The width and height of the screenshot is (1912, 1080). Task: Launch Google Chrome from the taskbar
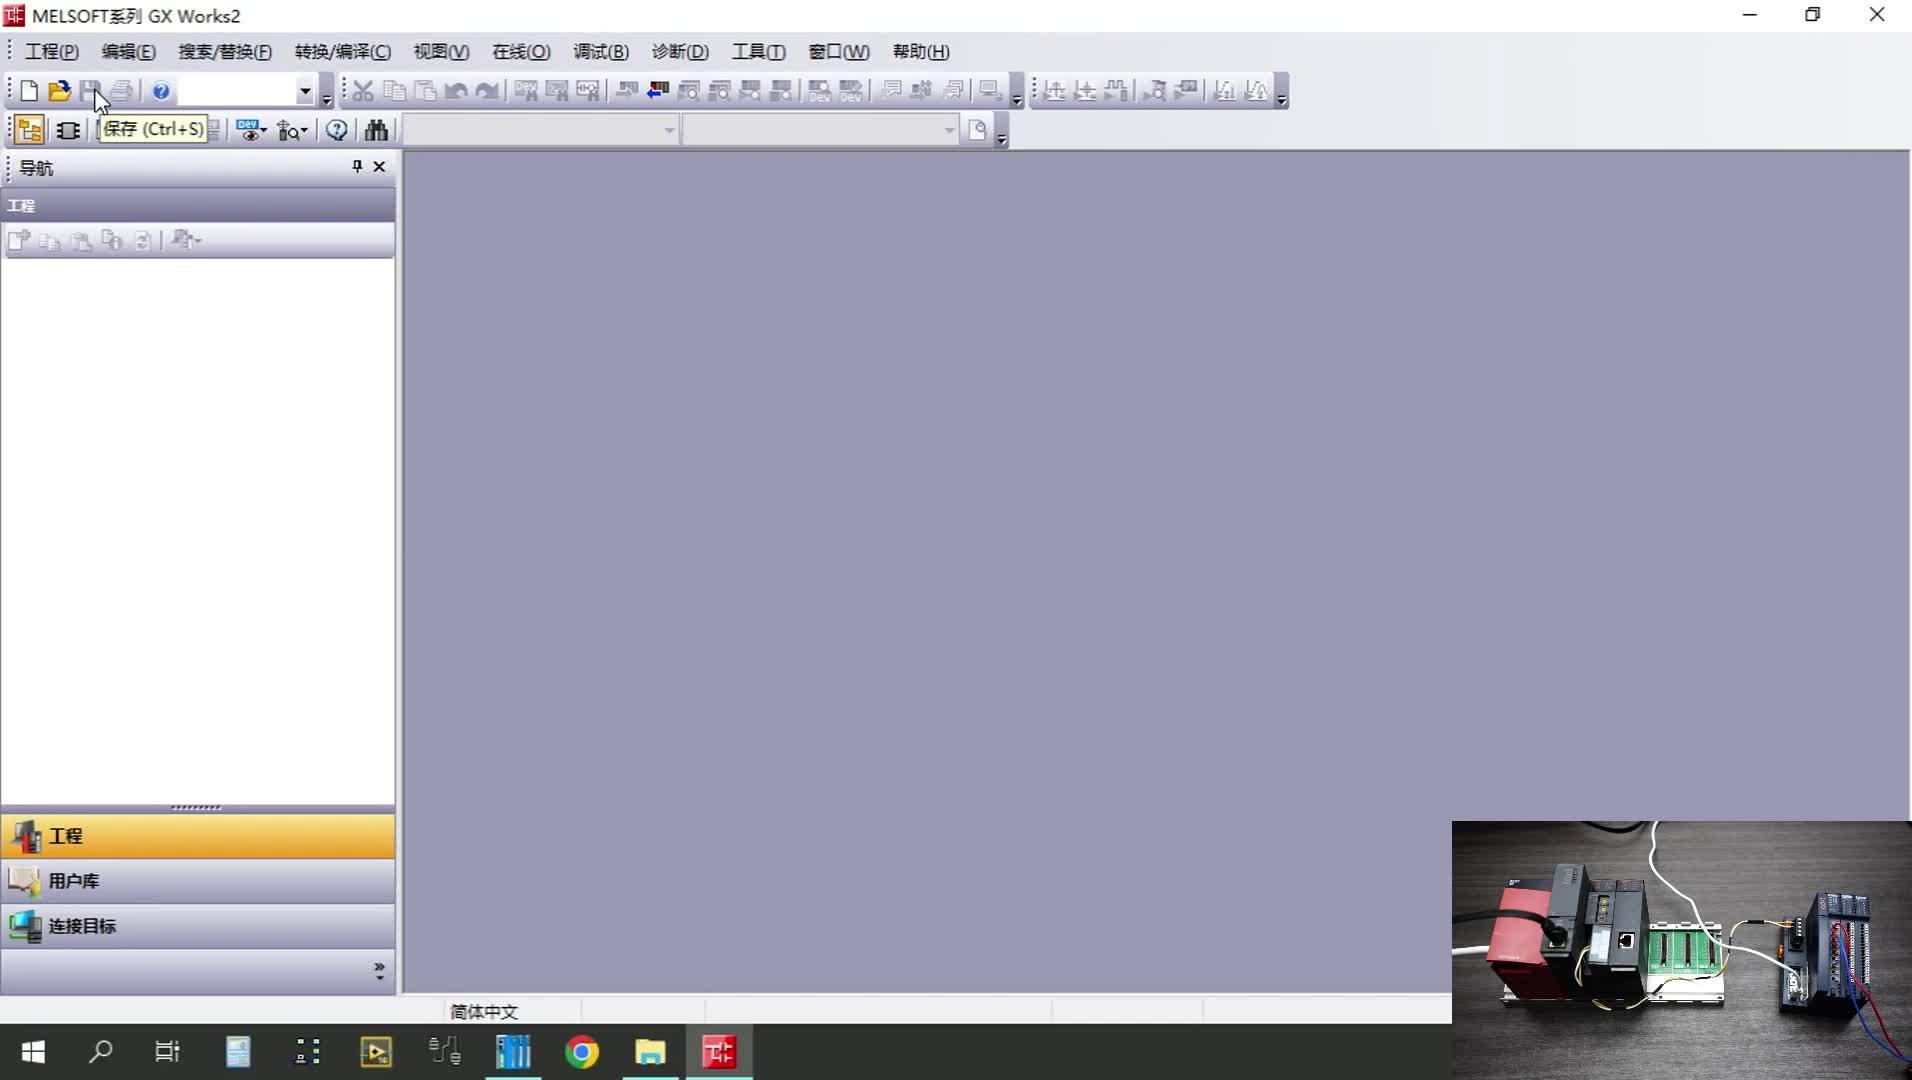582,1052
